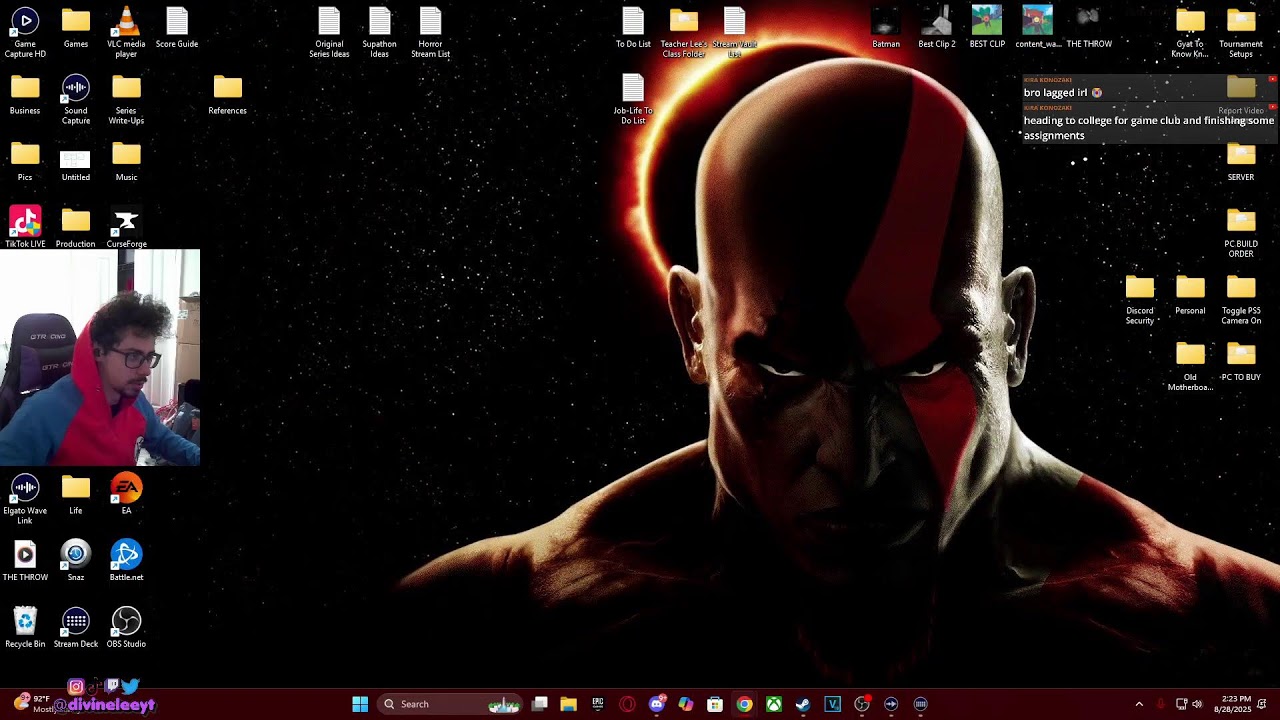Open the Production folder
The height and width of the screenshot is (720, 1280).
pos(76,227)
